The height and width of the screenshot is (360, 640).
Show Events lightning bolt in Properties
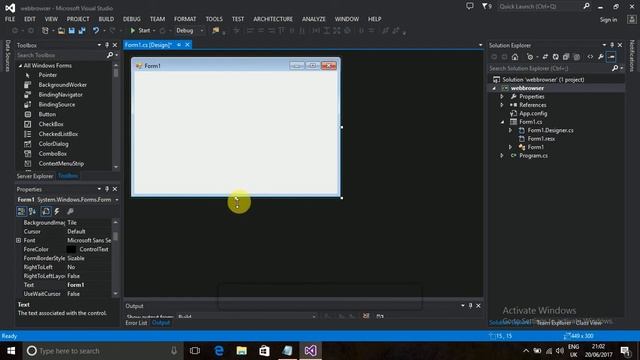pyautogui.click(x=57, y=211)
